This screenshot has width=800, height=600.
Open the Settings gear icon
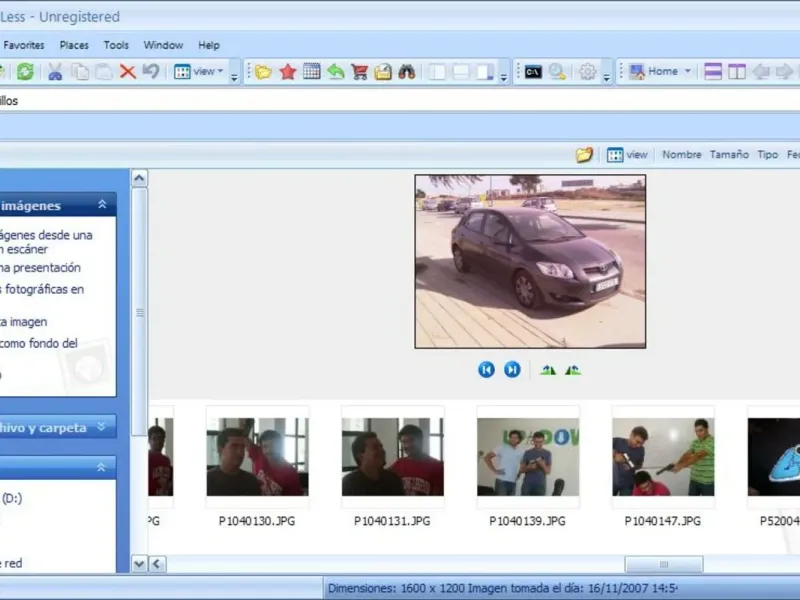coord(587,71)
